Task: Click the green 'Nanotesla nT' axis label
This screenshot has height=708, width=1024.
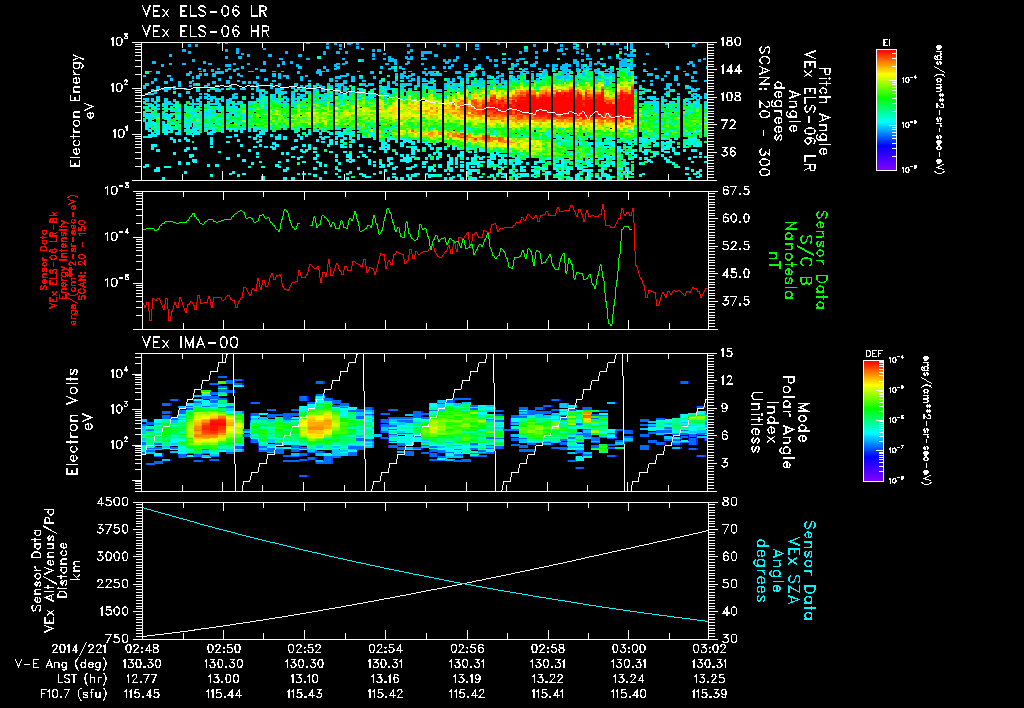Action: point(781,260)
